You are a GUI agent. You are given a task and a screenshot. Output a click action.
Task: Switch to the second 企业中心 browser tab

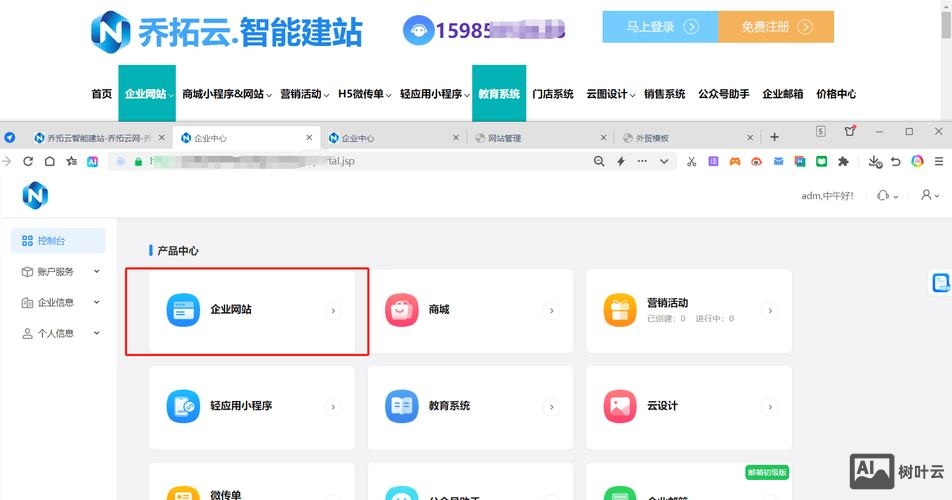[393, 138]
